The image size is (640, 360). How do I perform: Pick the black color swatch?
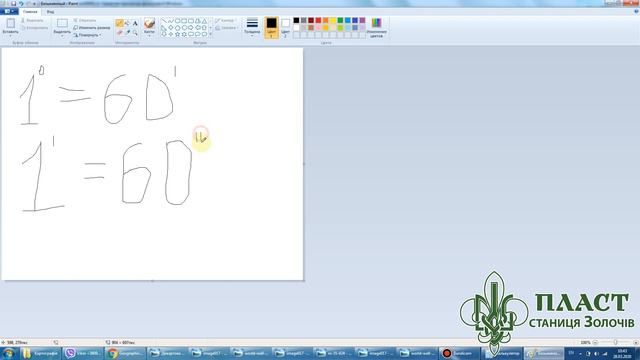coord(296,20)
